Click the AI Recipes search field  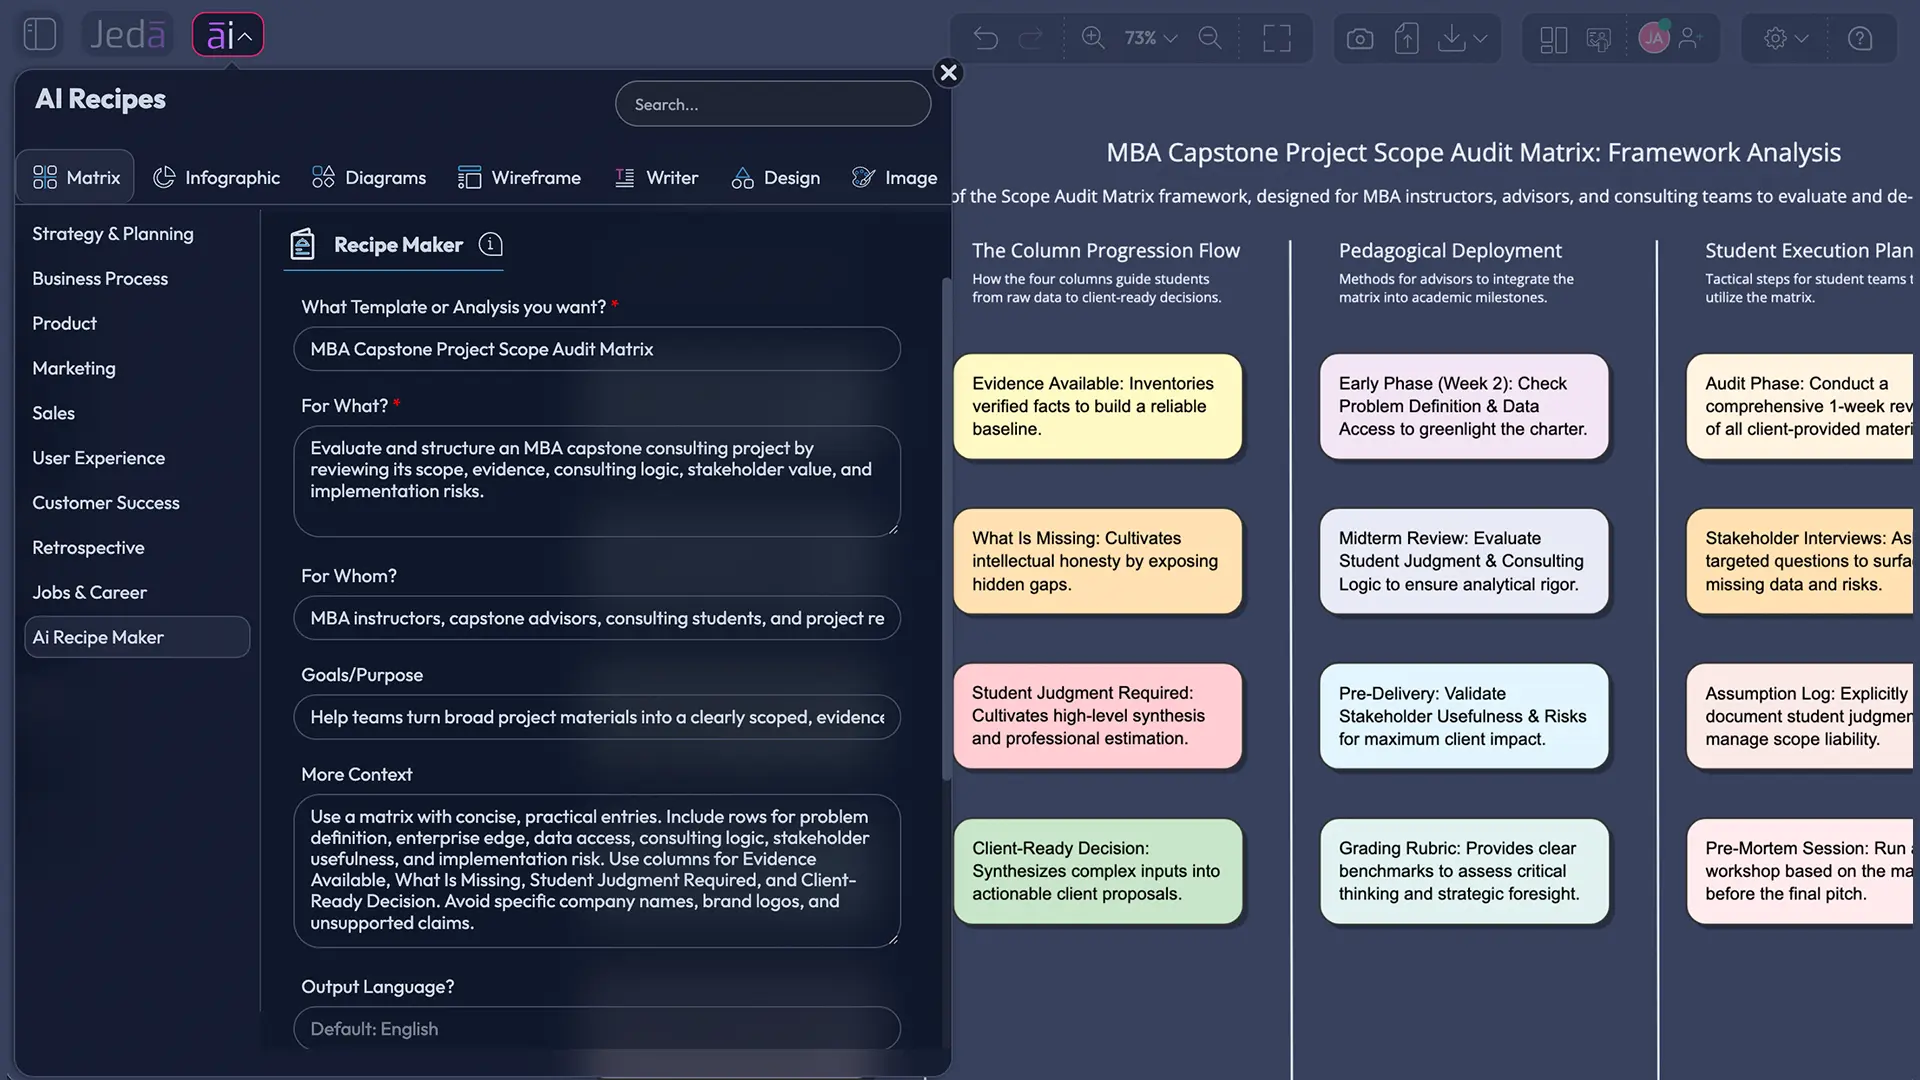click(773, 104)
